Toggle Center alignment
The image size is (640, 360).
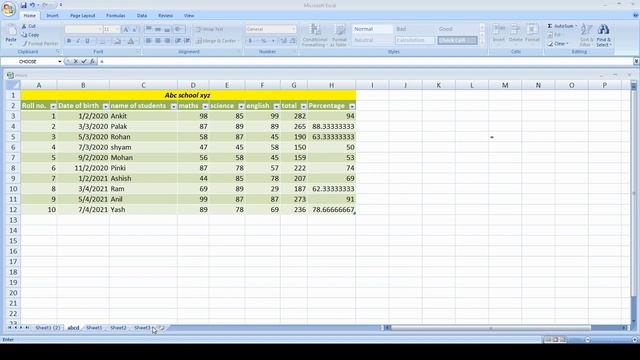click(x=158, y=41)
